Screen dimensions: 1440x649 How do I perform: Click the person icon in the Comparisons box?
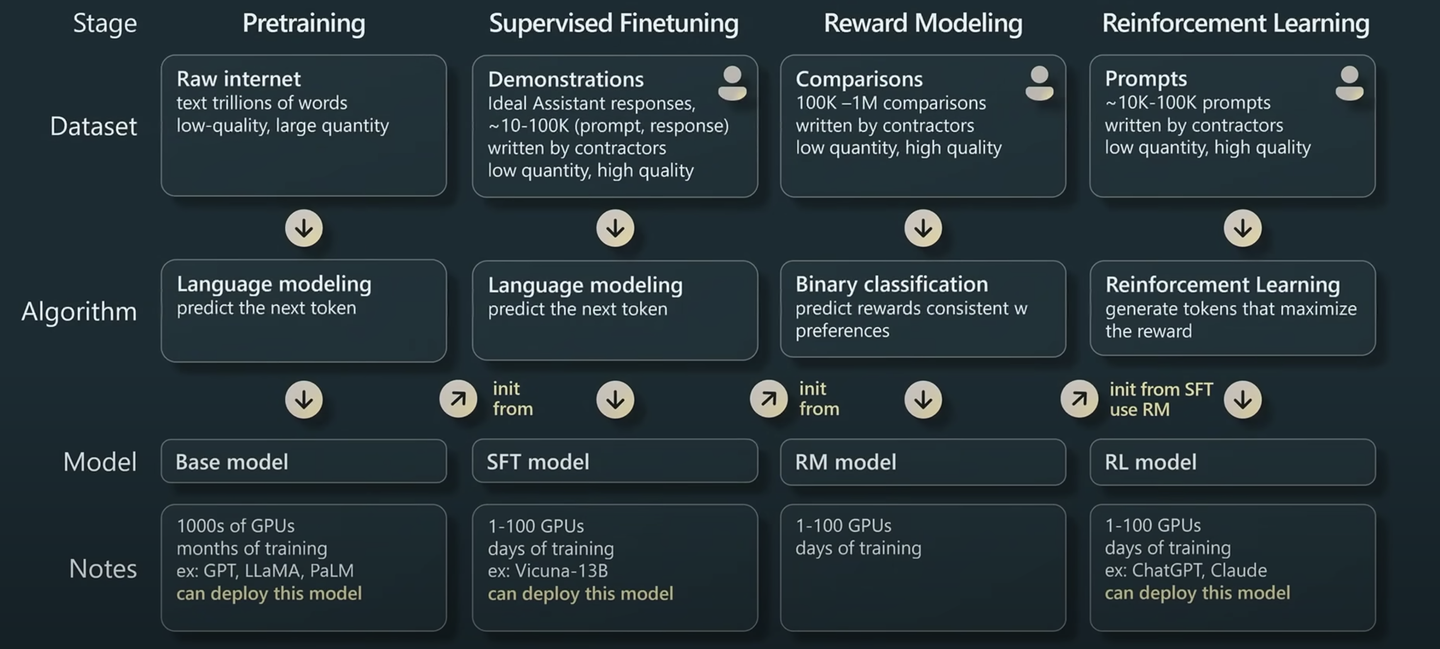click(1040, 83)
